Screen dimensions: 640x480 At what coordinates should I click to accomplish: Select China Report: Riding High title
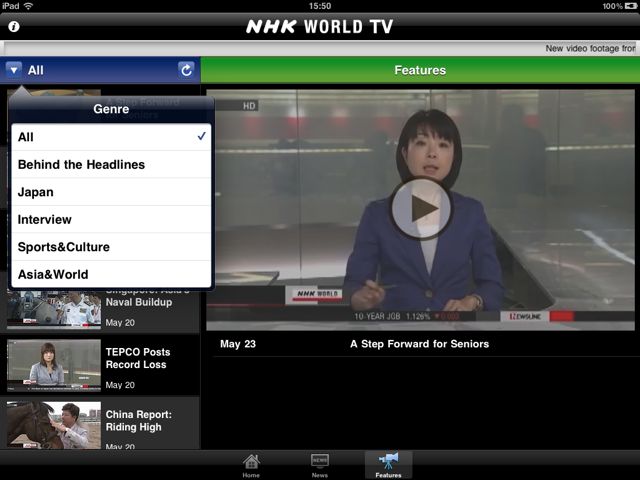(139, 420)
